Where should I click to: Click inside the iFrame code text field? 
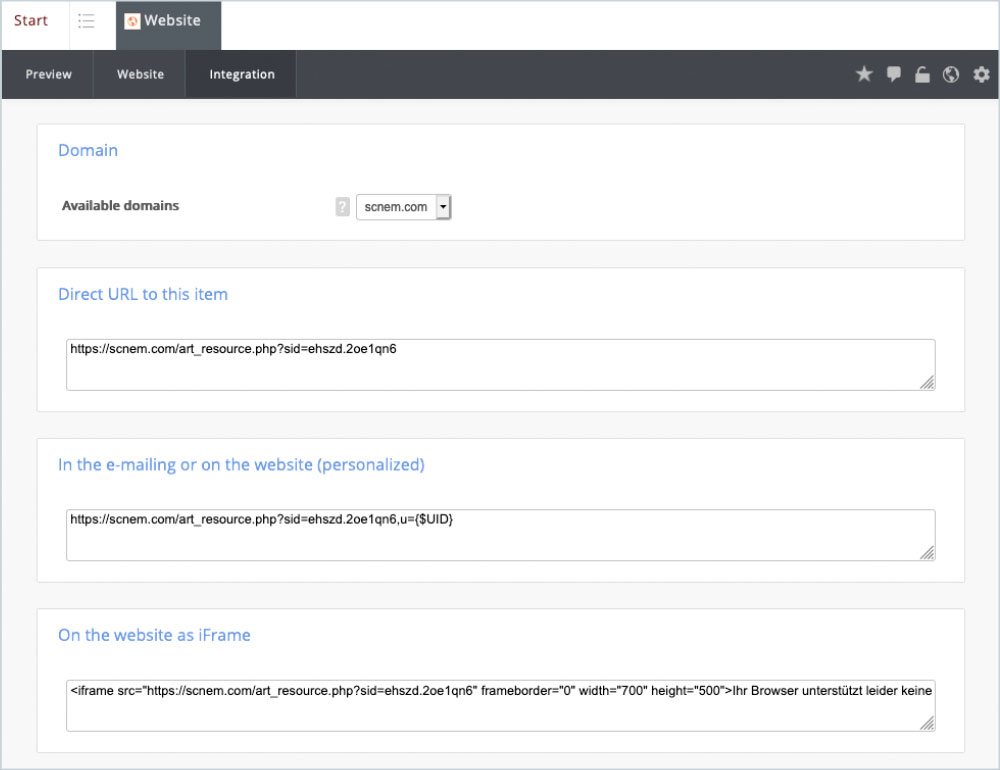coord(501,706)
